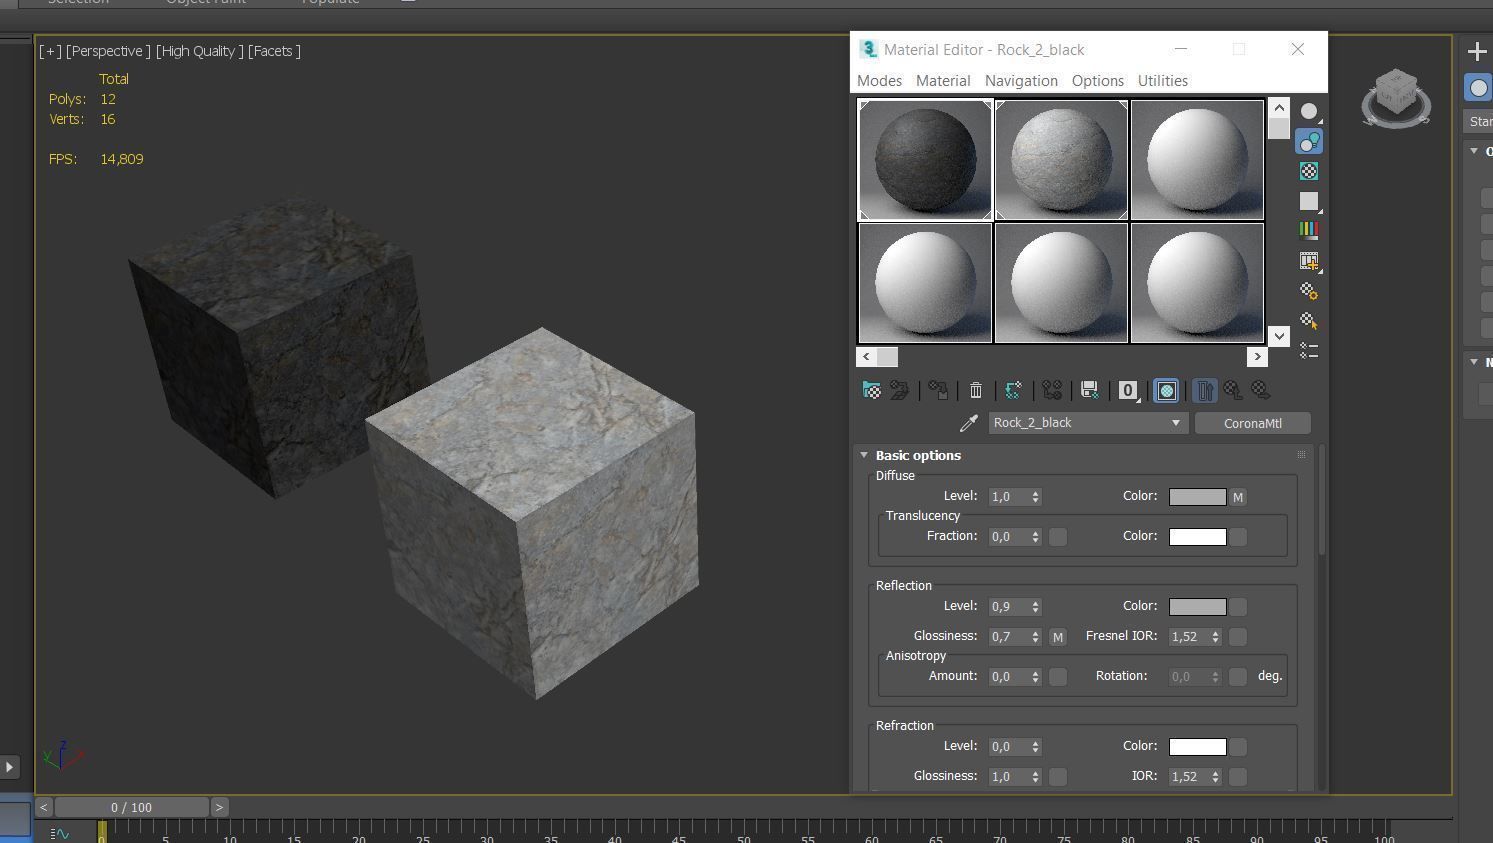Screen dimensions: 1493x843
Task: Click the Diffuse color M map button
Action: [1238, 497]
